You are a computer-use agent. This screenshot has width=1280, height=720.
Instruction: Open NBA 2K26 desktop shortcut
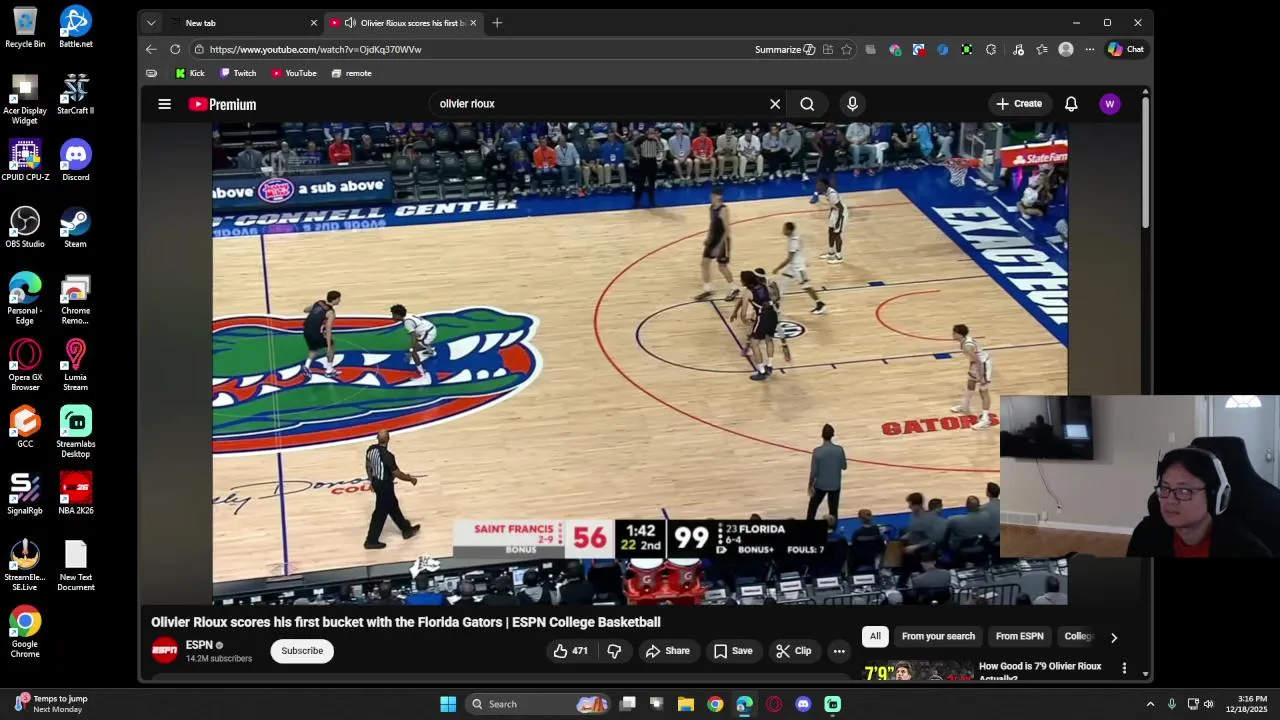75,494
